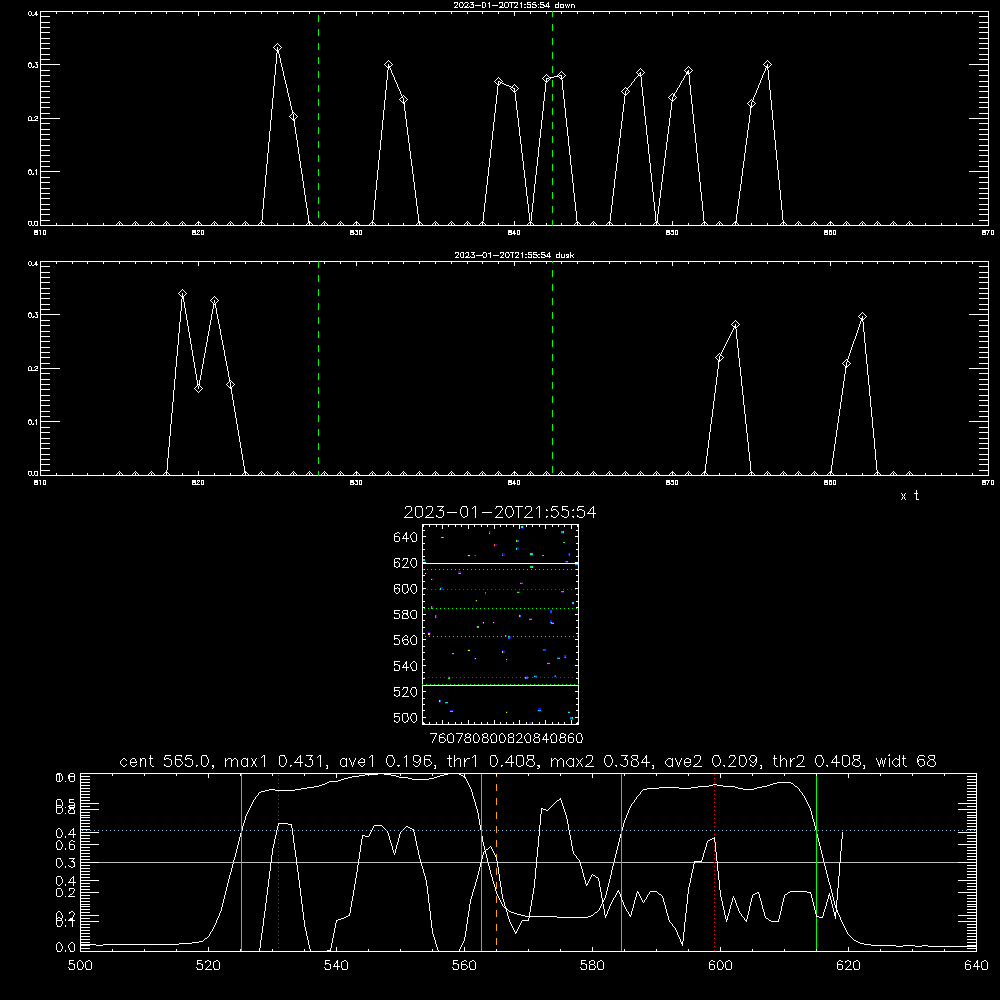The width and height of the screenshot is (1000, 1000).
Task: Click the dawn peak diamond near x=851
Action: [x=688, y=71]
